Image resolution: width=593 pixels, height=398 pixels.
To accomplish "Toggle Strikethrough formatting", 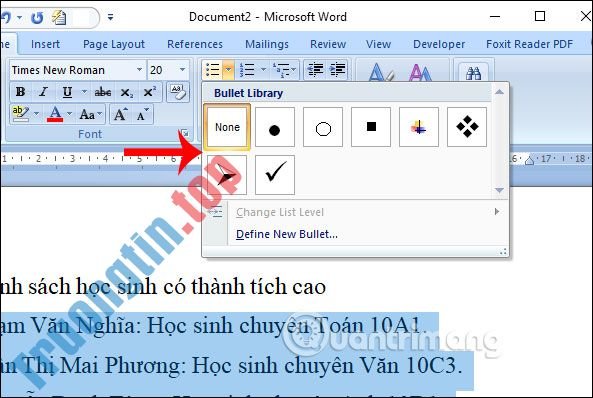I will point(102,92).
